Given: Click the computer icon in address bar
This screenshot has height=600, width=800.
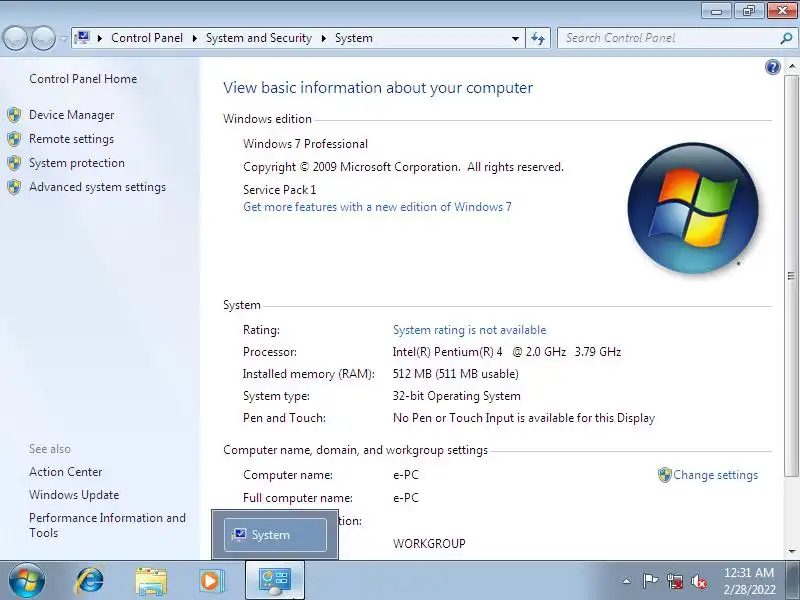Looking at the screenshot, I should tap(82, 38).
